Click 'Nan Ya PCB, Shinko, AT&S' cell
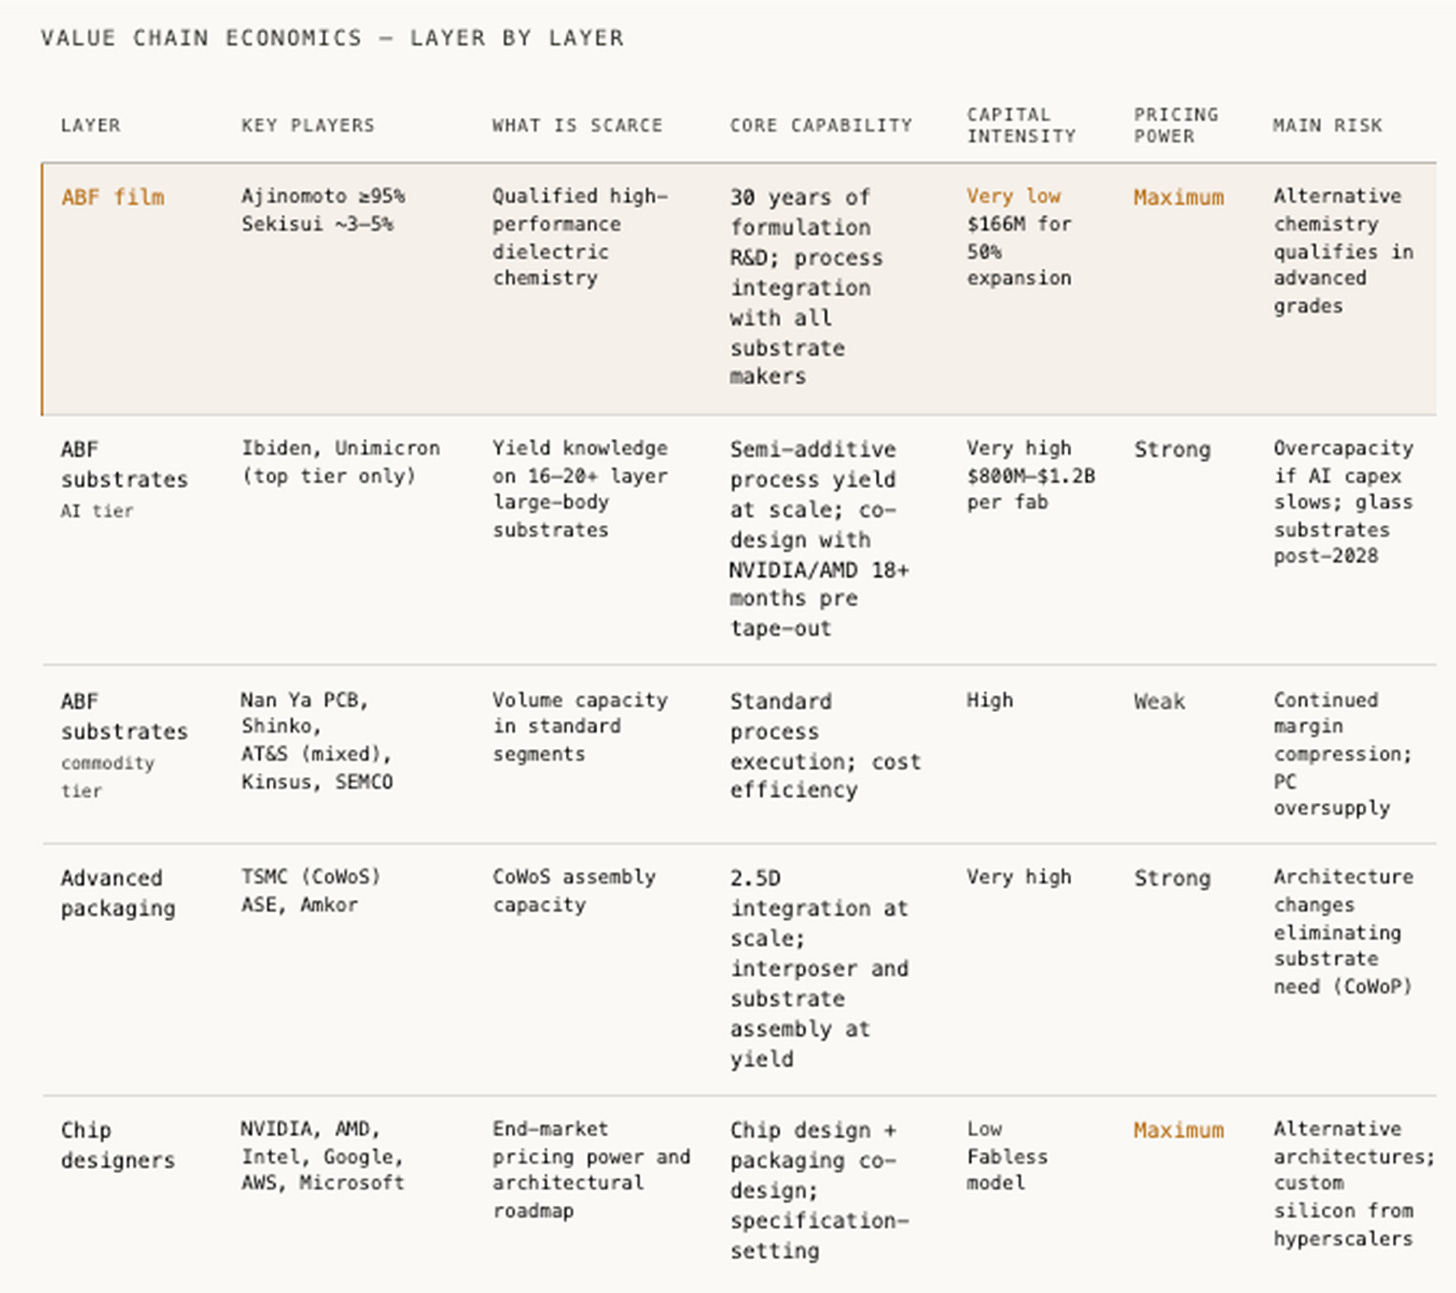Image resolution: width=1456 pixels, height=1293 pixels. (316, 741)
